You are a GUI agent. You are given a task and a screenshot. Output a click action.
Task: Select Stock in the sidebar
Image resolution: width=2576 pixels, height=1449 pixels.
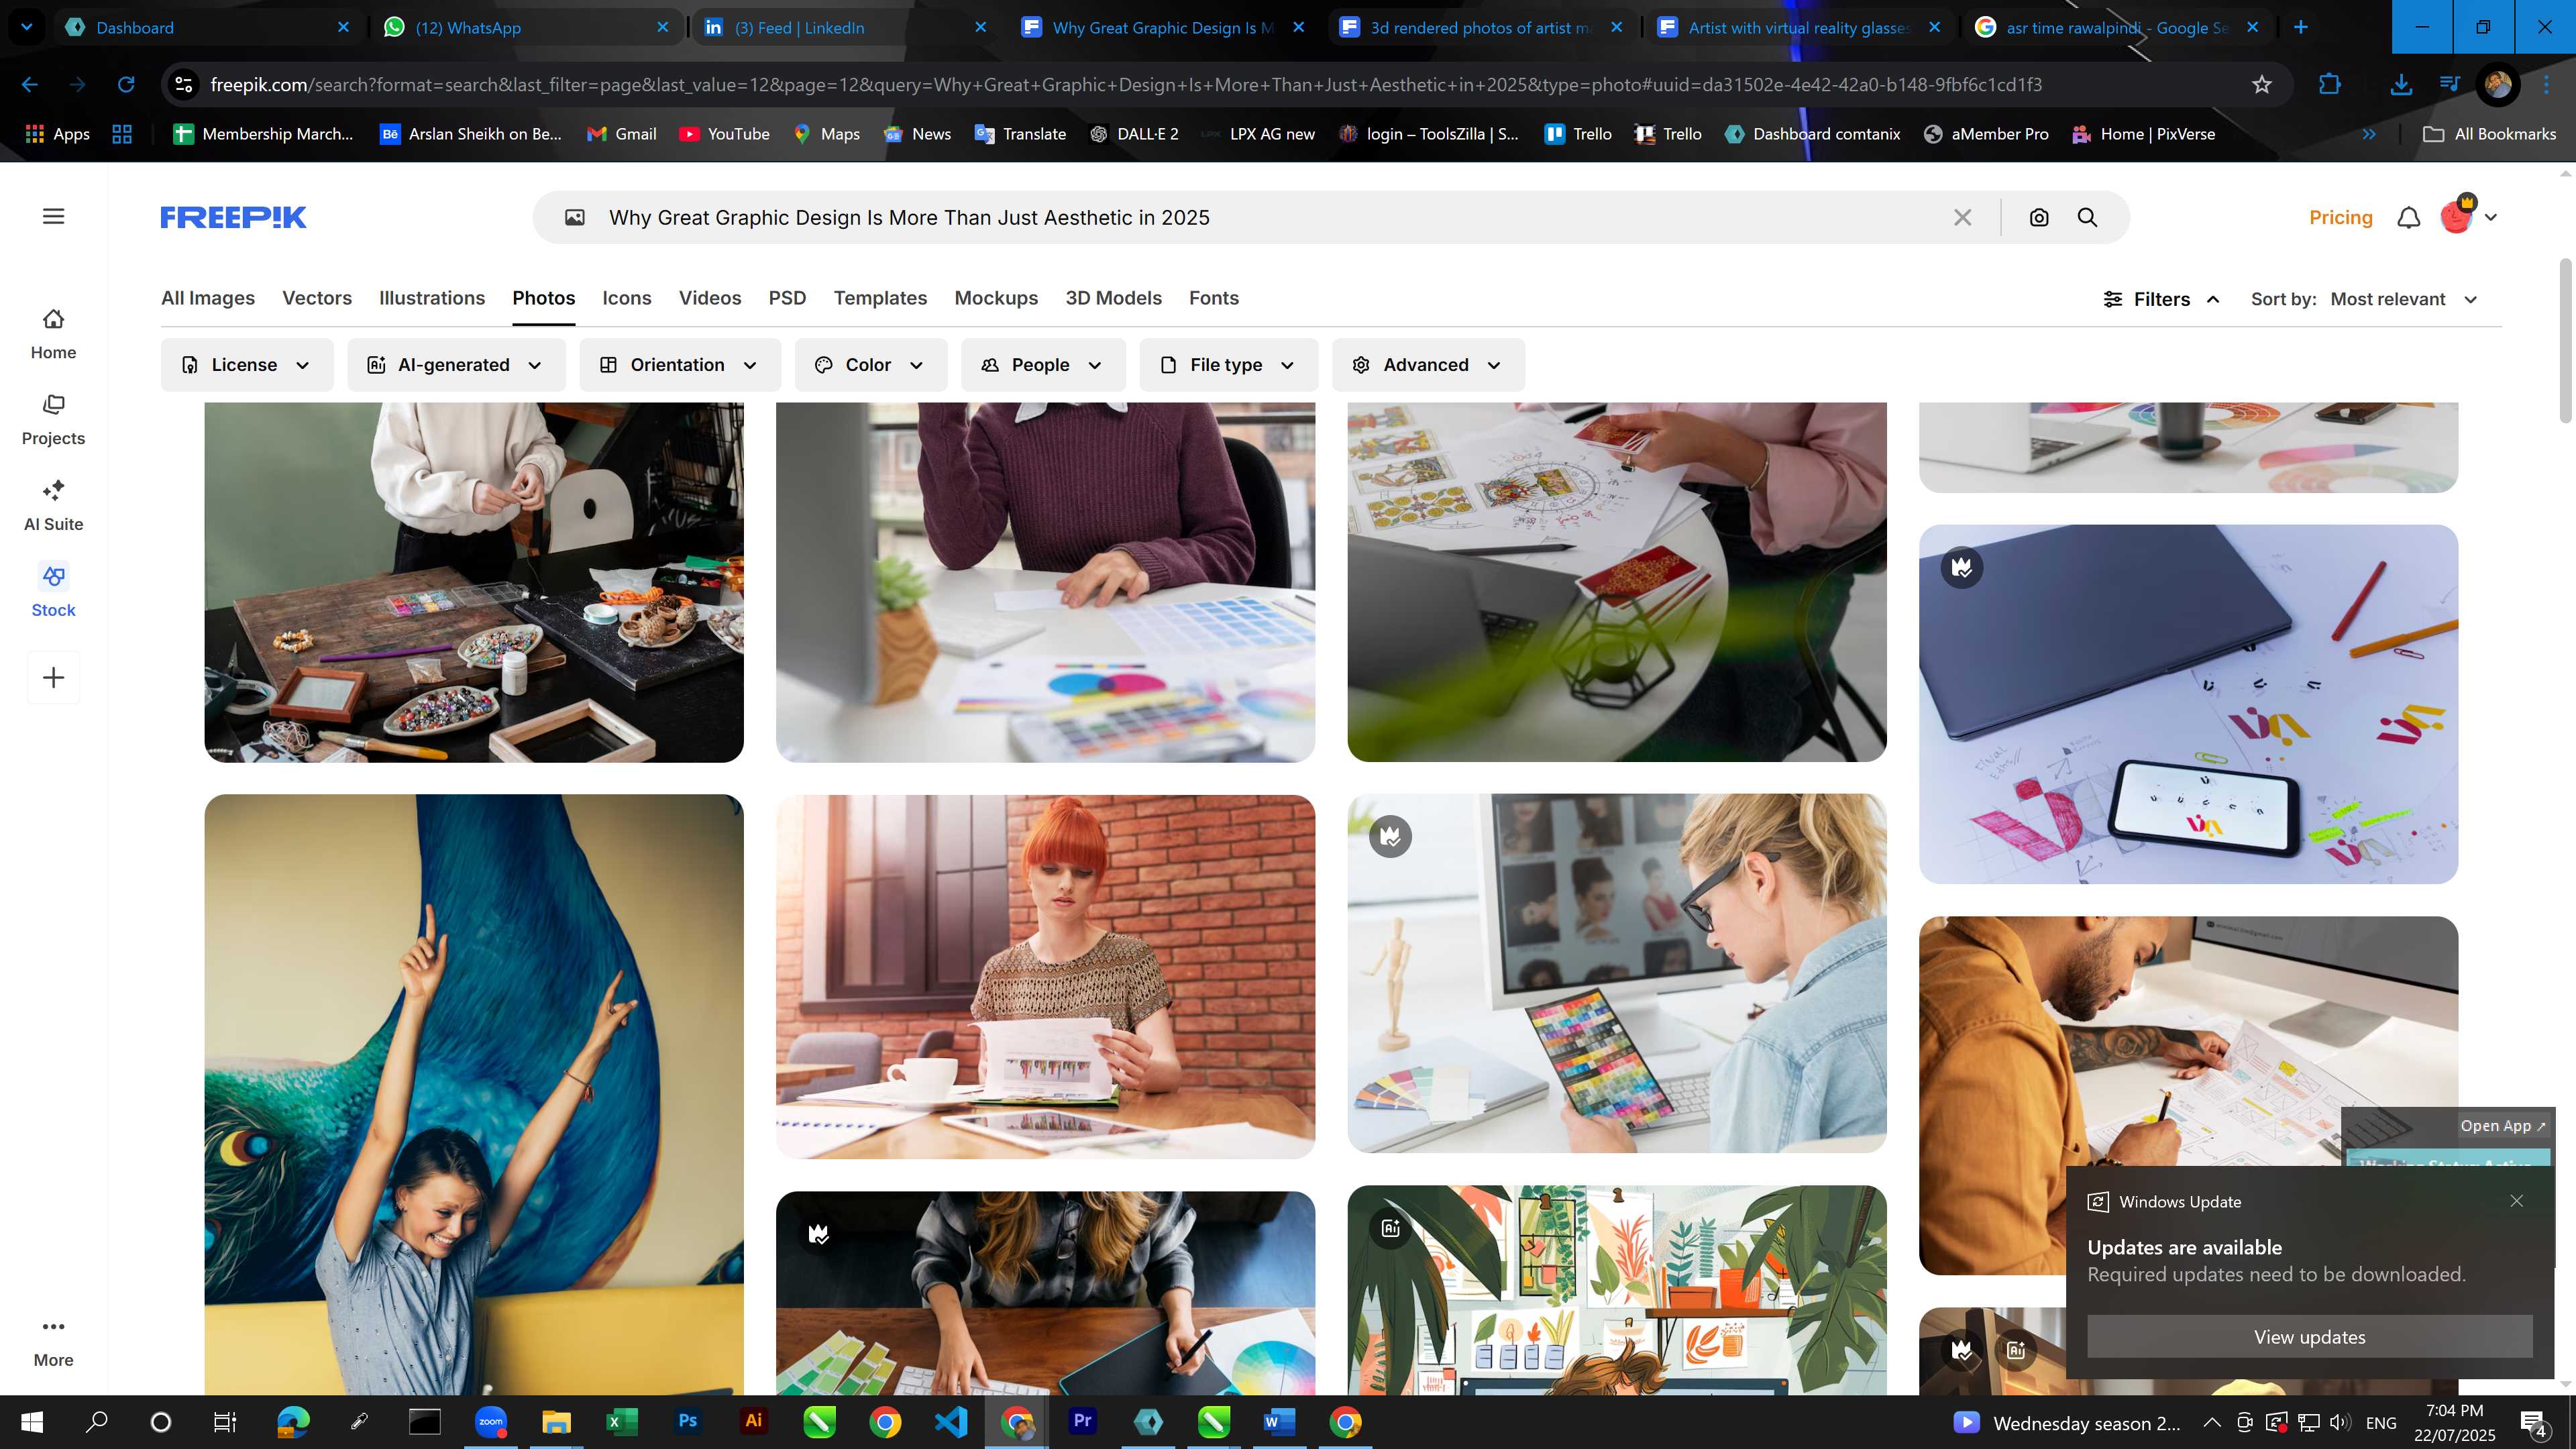(53, 592)
